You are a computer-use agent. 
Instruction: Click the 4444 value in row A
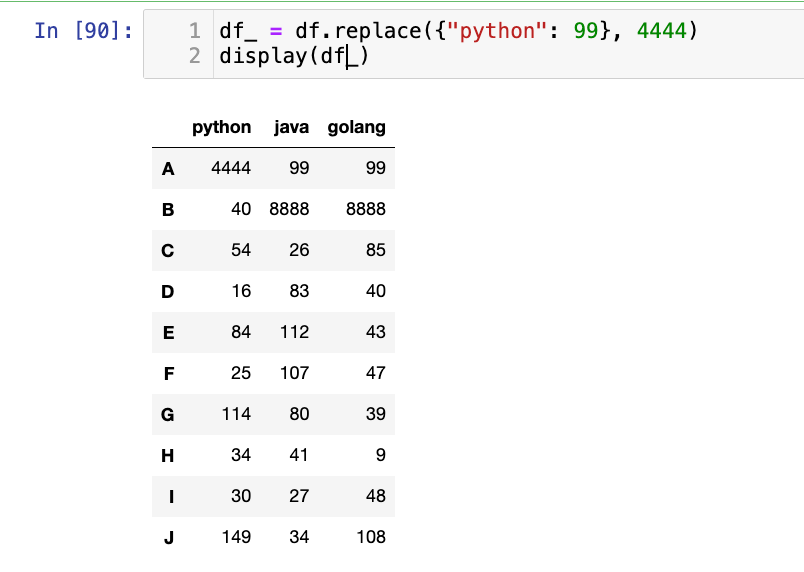click(231, 169)
